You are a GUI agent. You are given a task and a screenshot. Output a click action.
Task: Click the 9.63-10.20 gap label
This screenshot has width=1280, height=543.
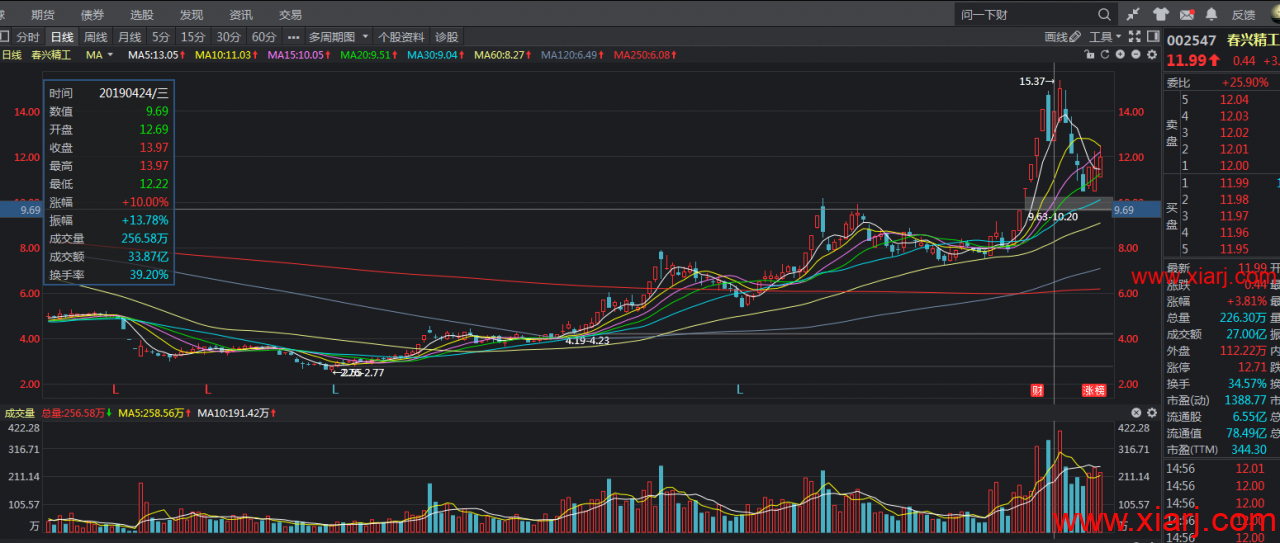tap(1052, 216)
